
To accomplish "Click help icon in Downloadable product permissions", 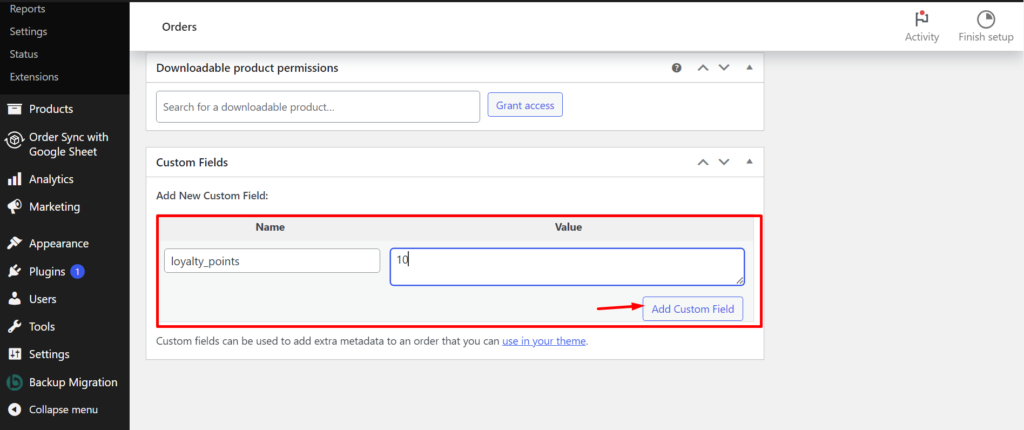I will 677,68.
